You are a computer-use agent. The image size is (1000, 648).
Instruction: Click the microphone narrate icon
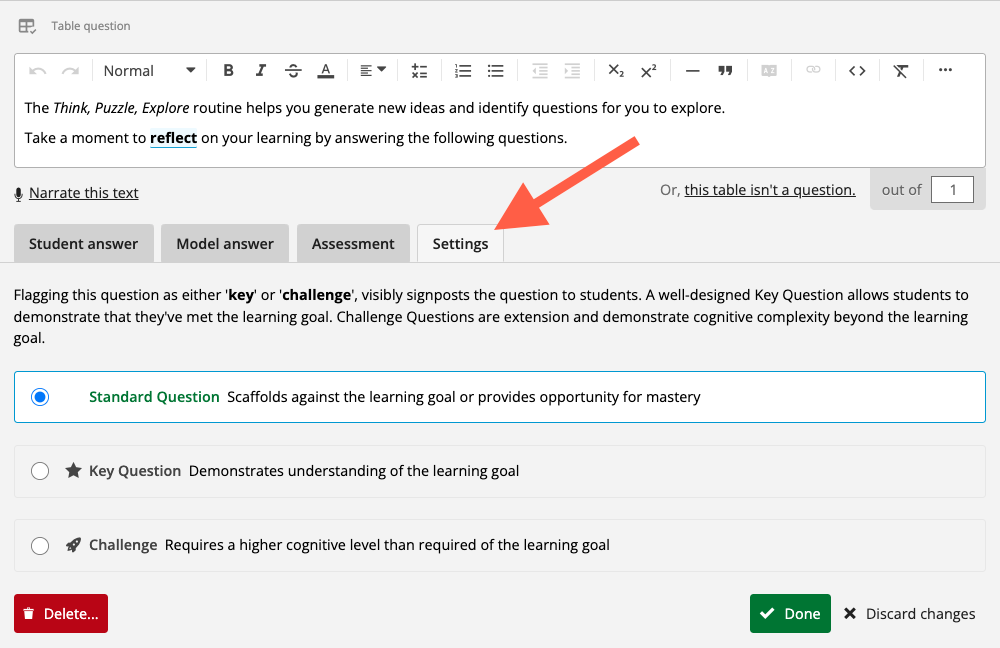click(x=18, y=194)
